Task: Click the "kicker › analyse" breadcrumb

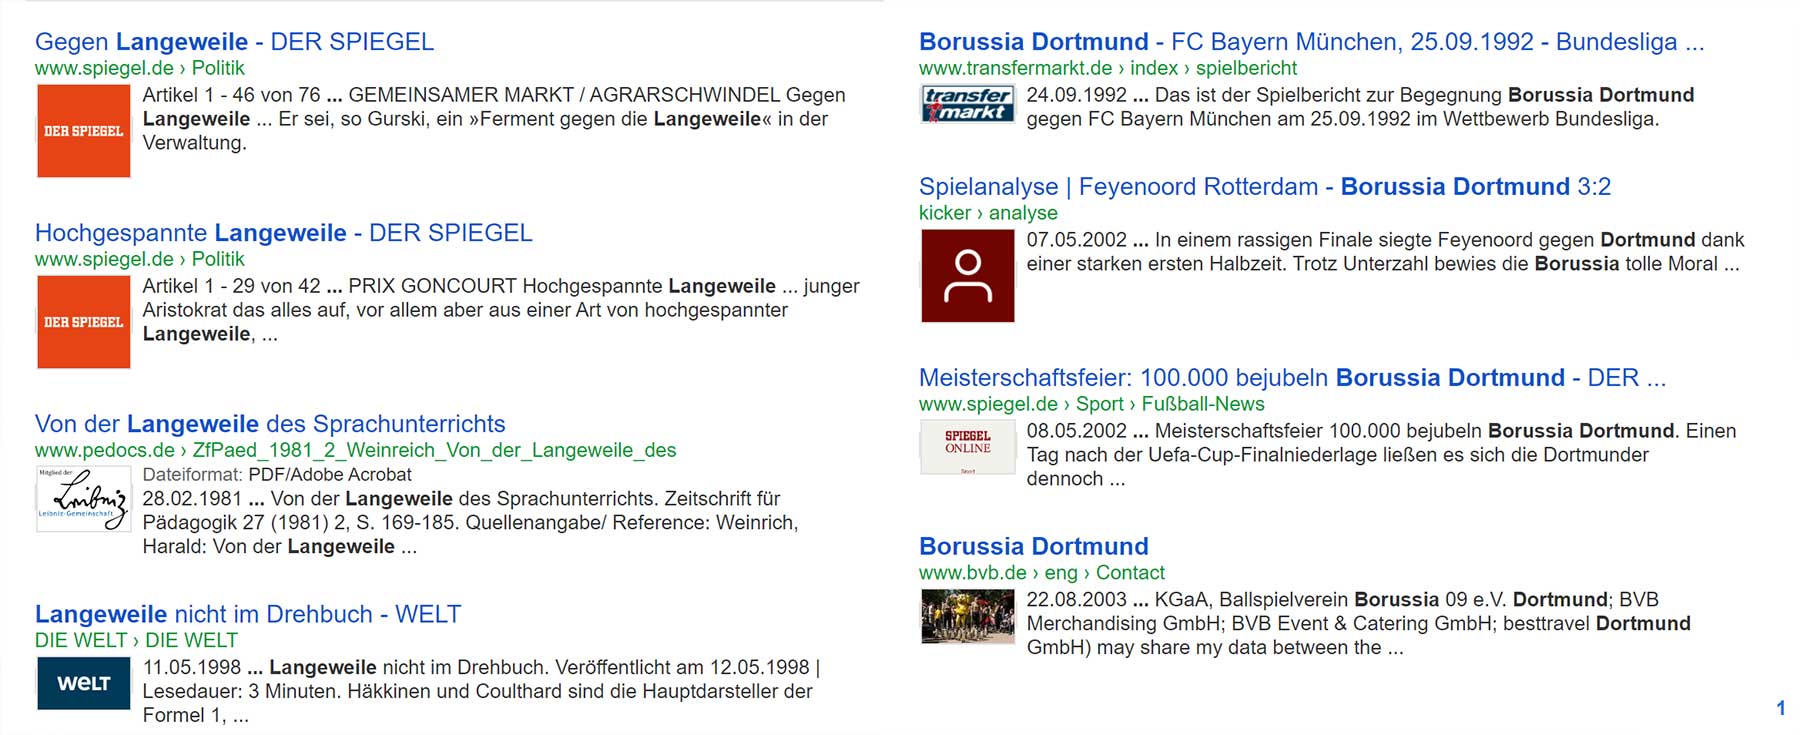Action: [987, 213]
